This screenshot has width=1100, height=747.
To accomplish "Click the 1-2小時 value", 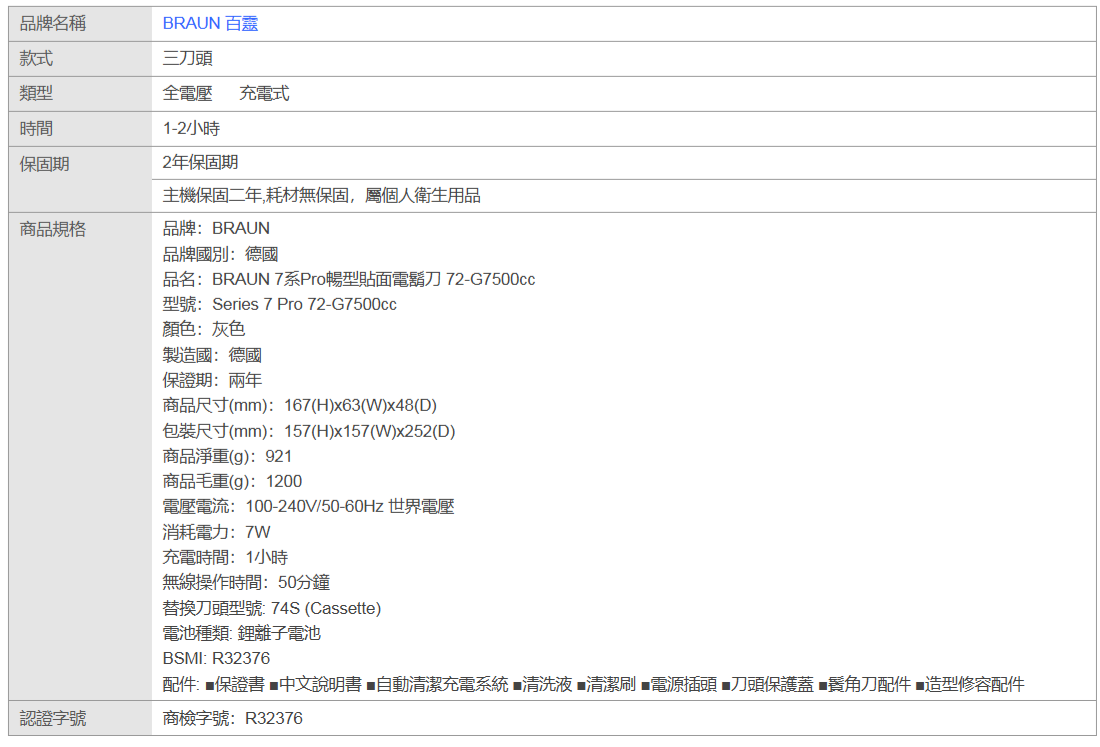I will (192, 128).
